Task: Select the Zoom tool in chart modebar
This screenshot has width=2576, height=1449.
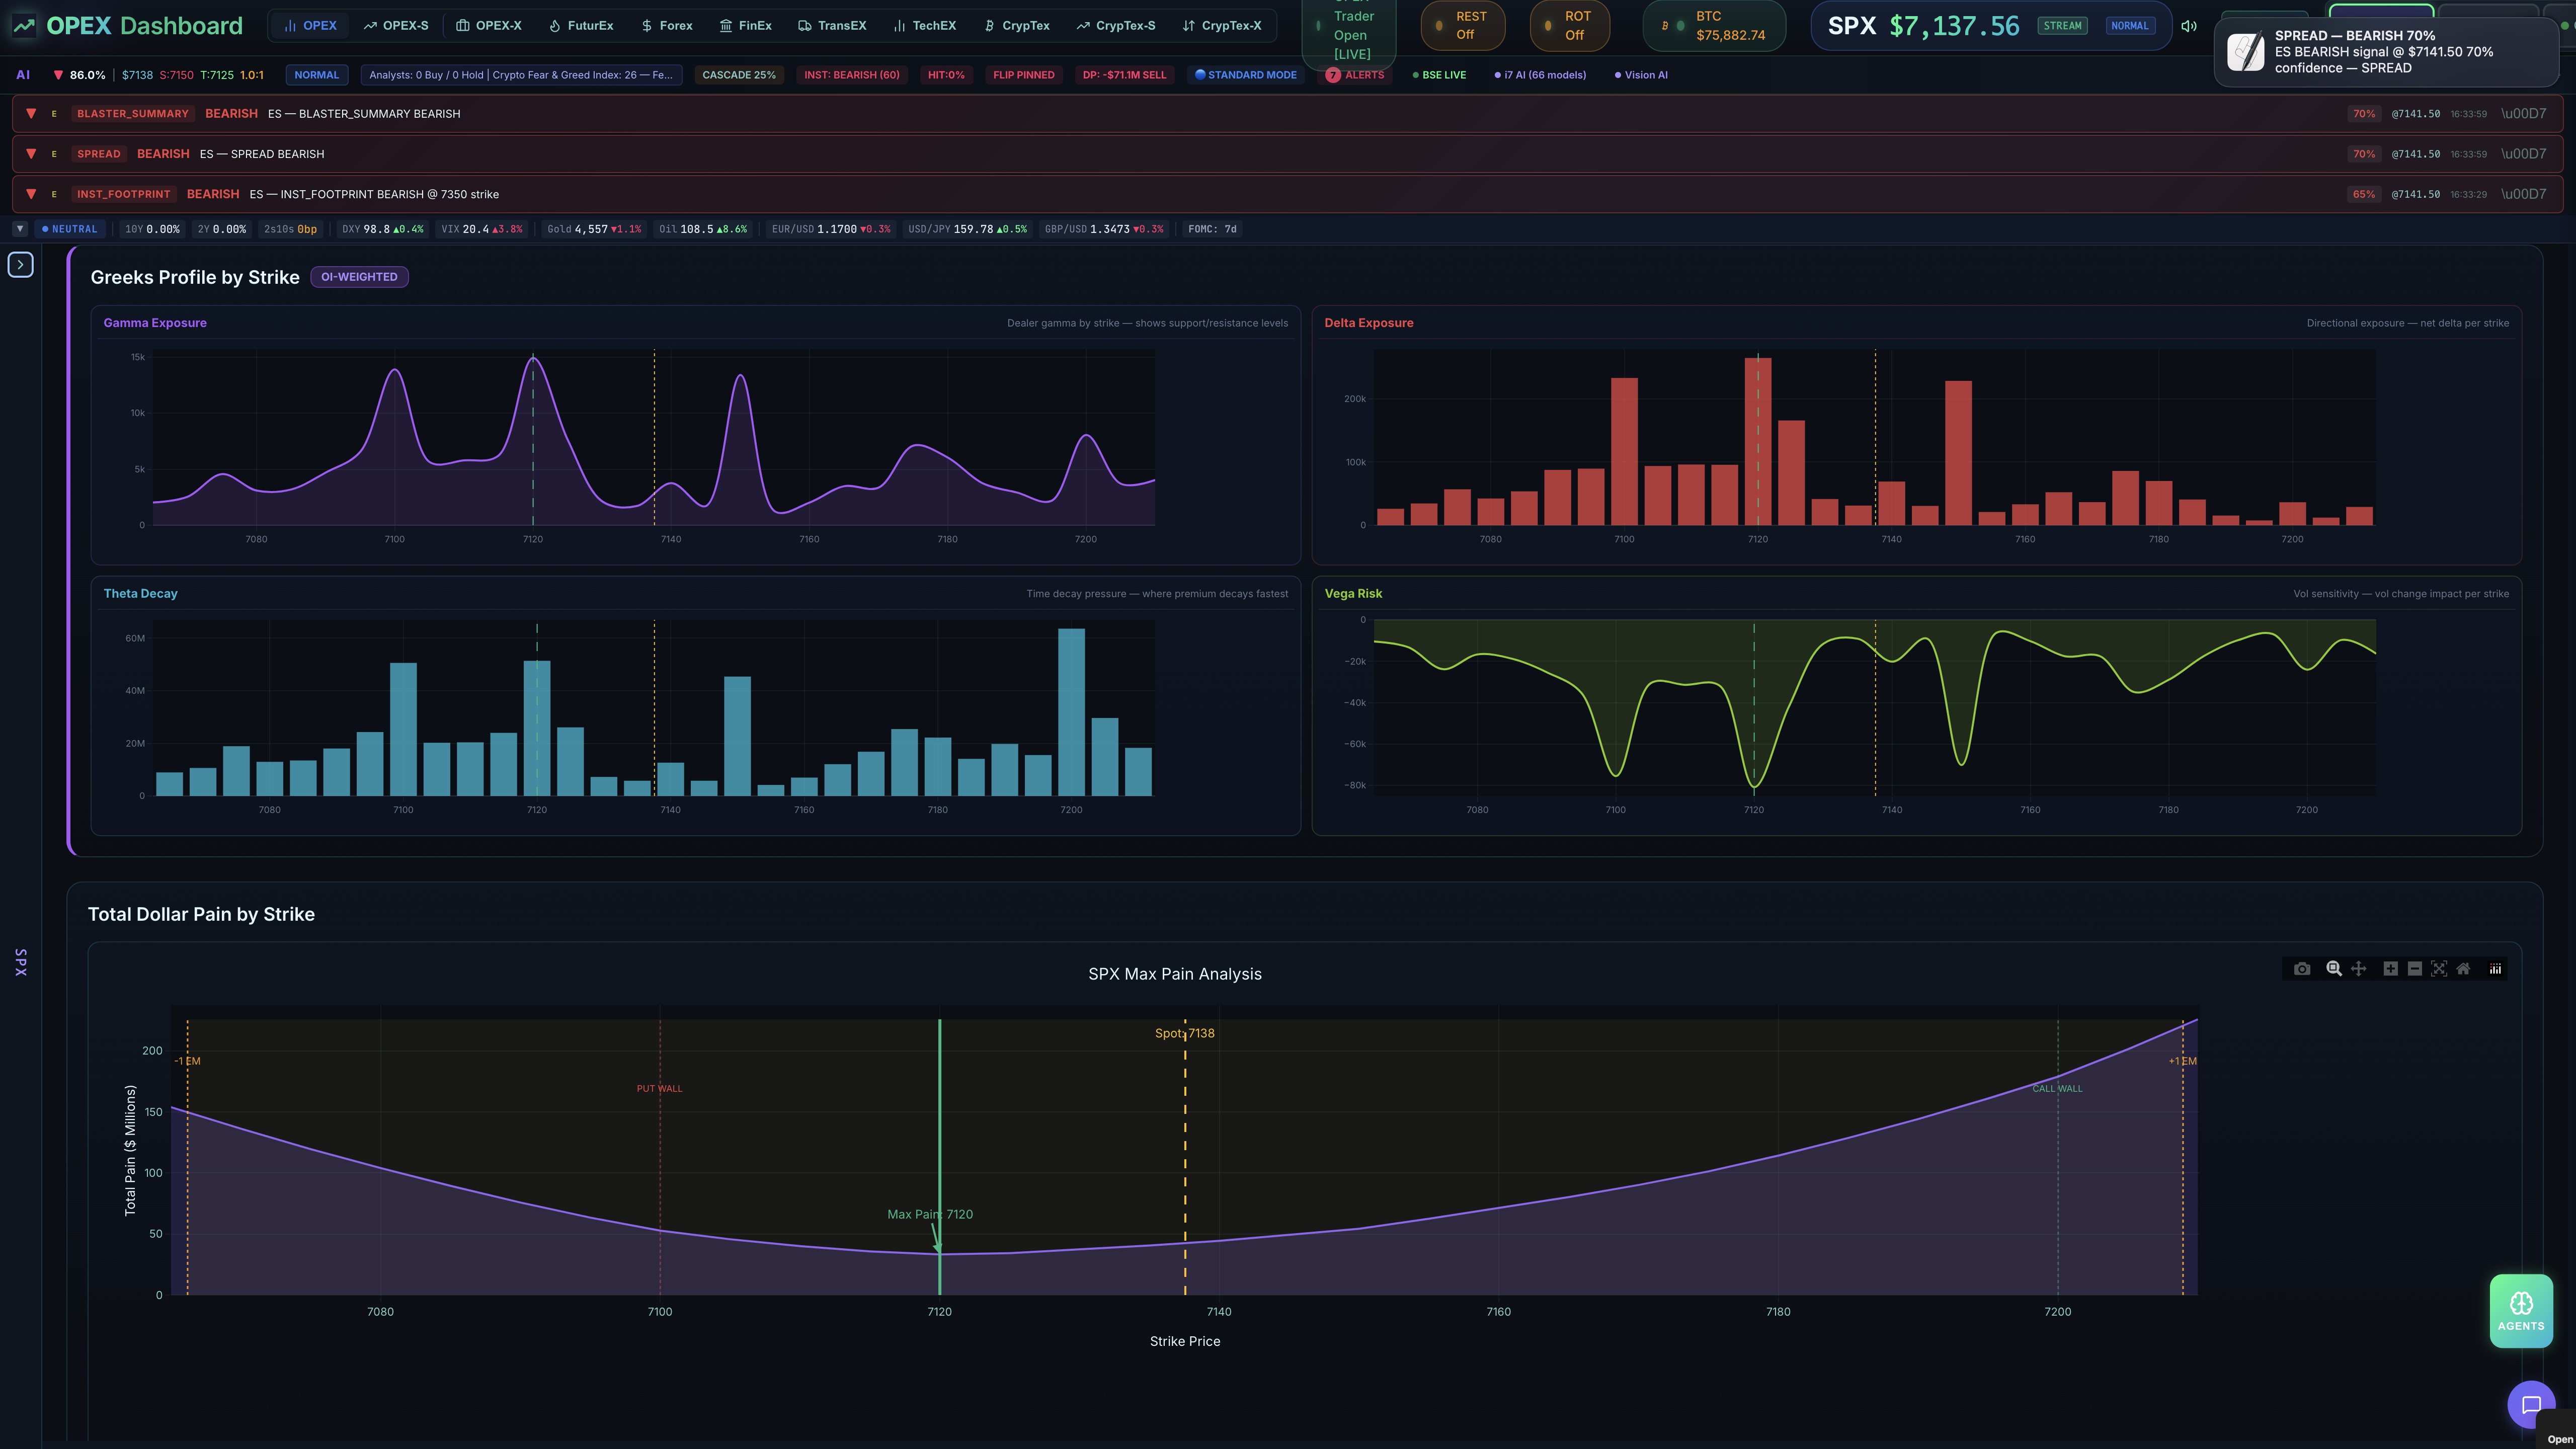Action: 2334,969
